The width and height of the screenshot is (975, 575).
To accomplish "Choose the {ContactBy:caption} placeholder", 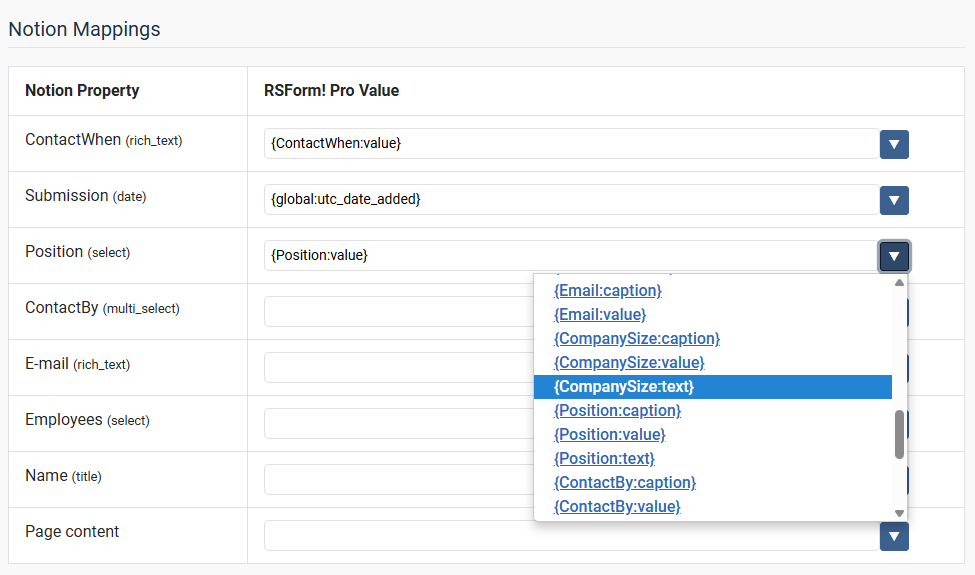I will [x=624, y=482].
